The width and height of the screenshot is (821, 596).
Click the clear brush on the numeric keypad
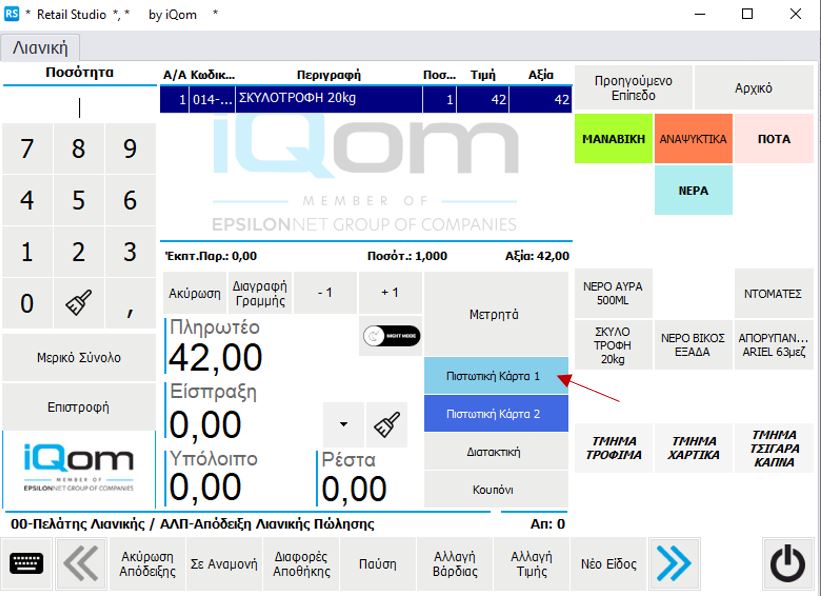(78, 303)
